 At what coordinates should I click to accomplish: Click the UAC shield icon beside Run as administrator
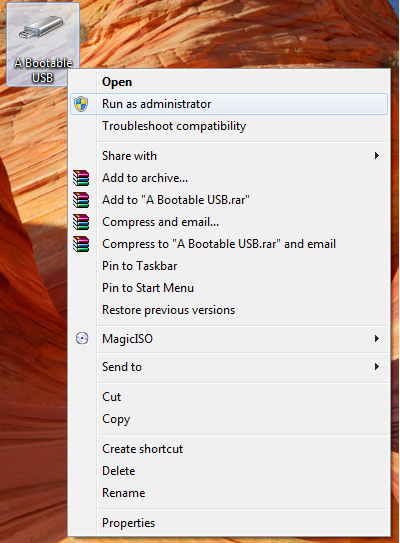pyautogui.click(x=81, y=104)
